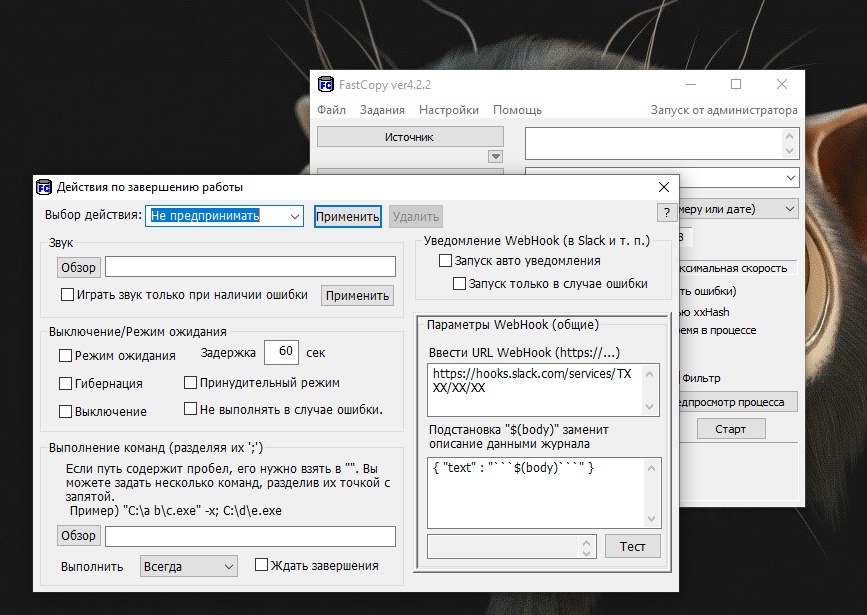Check Запуск только в случае ошибки
Image resolution: width=867 pixels, height=615 pixels.
(x=459, y=284)
